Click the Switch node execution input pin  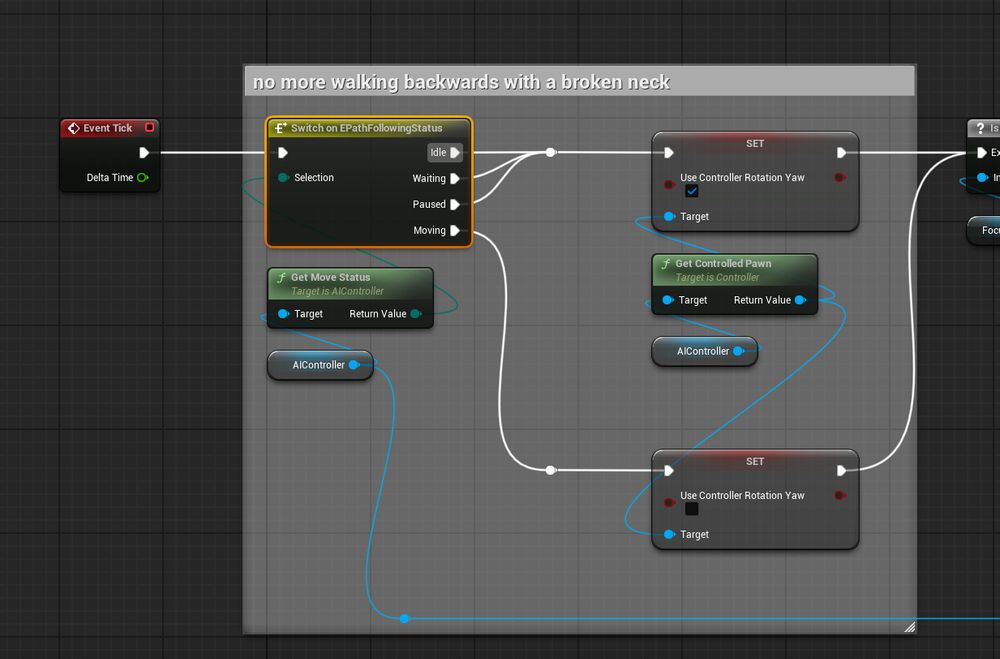tap(283, 152)
